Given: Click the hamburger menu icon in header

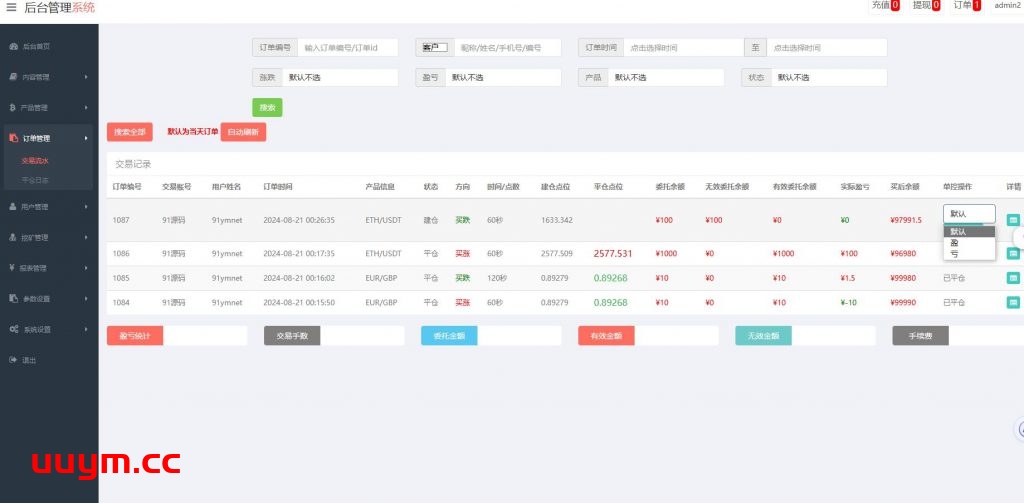Looking at the screenshot, I should click(11, 7).
